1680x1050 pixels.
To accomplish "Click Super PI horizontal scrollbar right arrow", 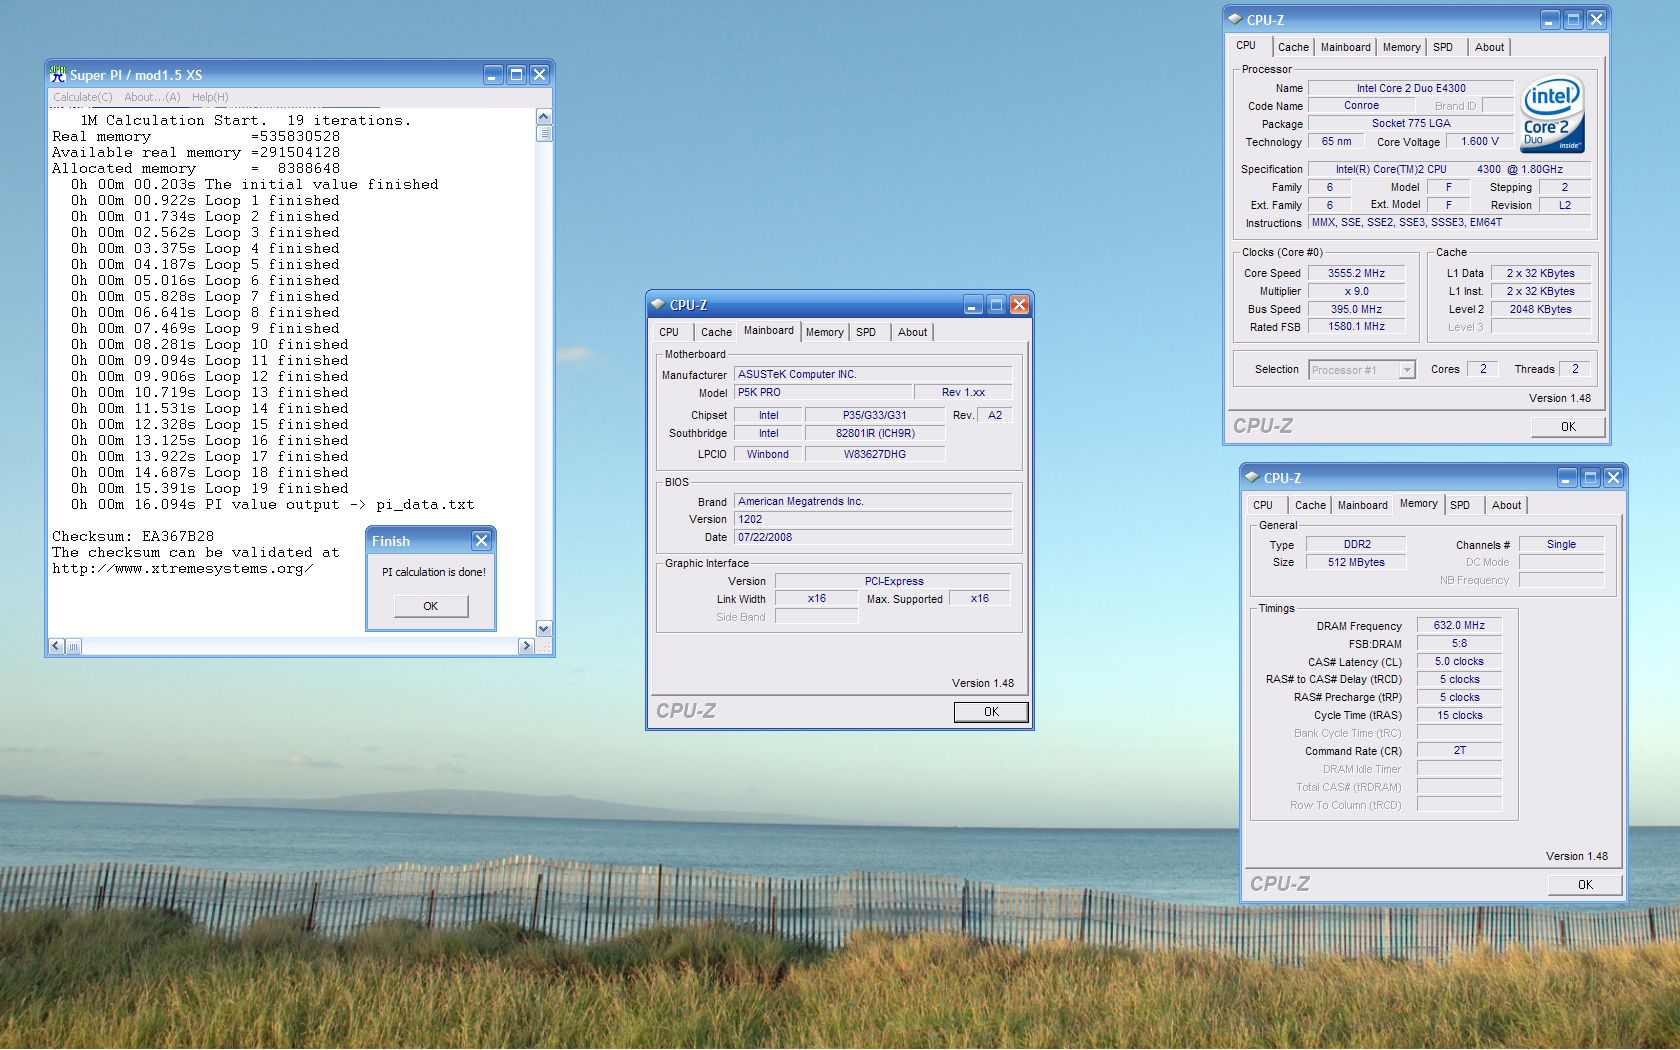I will [526, 646].
